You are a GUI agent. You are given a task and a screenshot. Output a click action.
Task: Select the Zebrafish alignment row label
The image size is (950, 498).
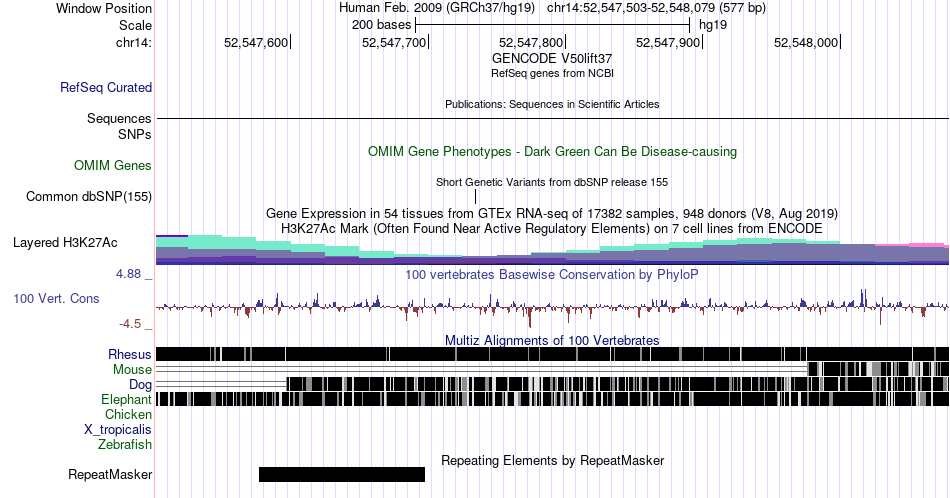point(125,444)
